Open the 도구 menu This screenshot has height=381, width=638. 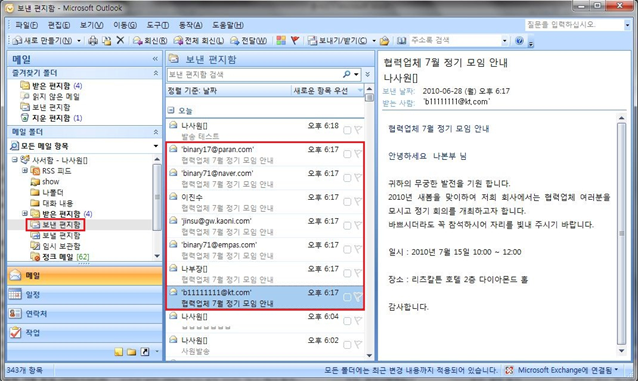pyautogui.click(x=157, y=25)
